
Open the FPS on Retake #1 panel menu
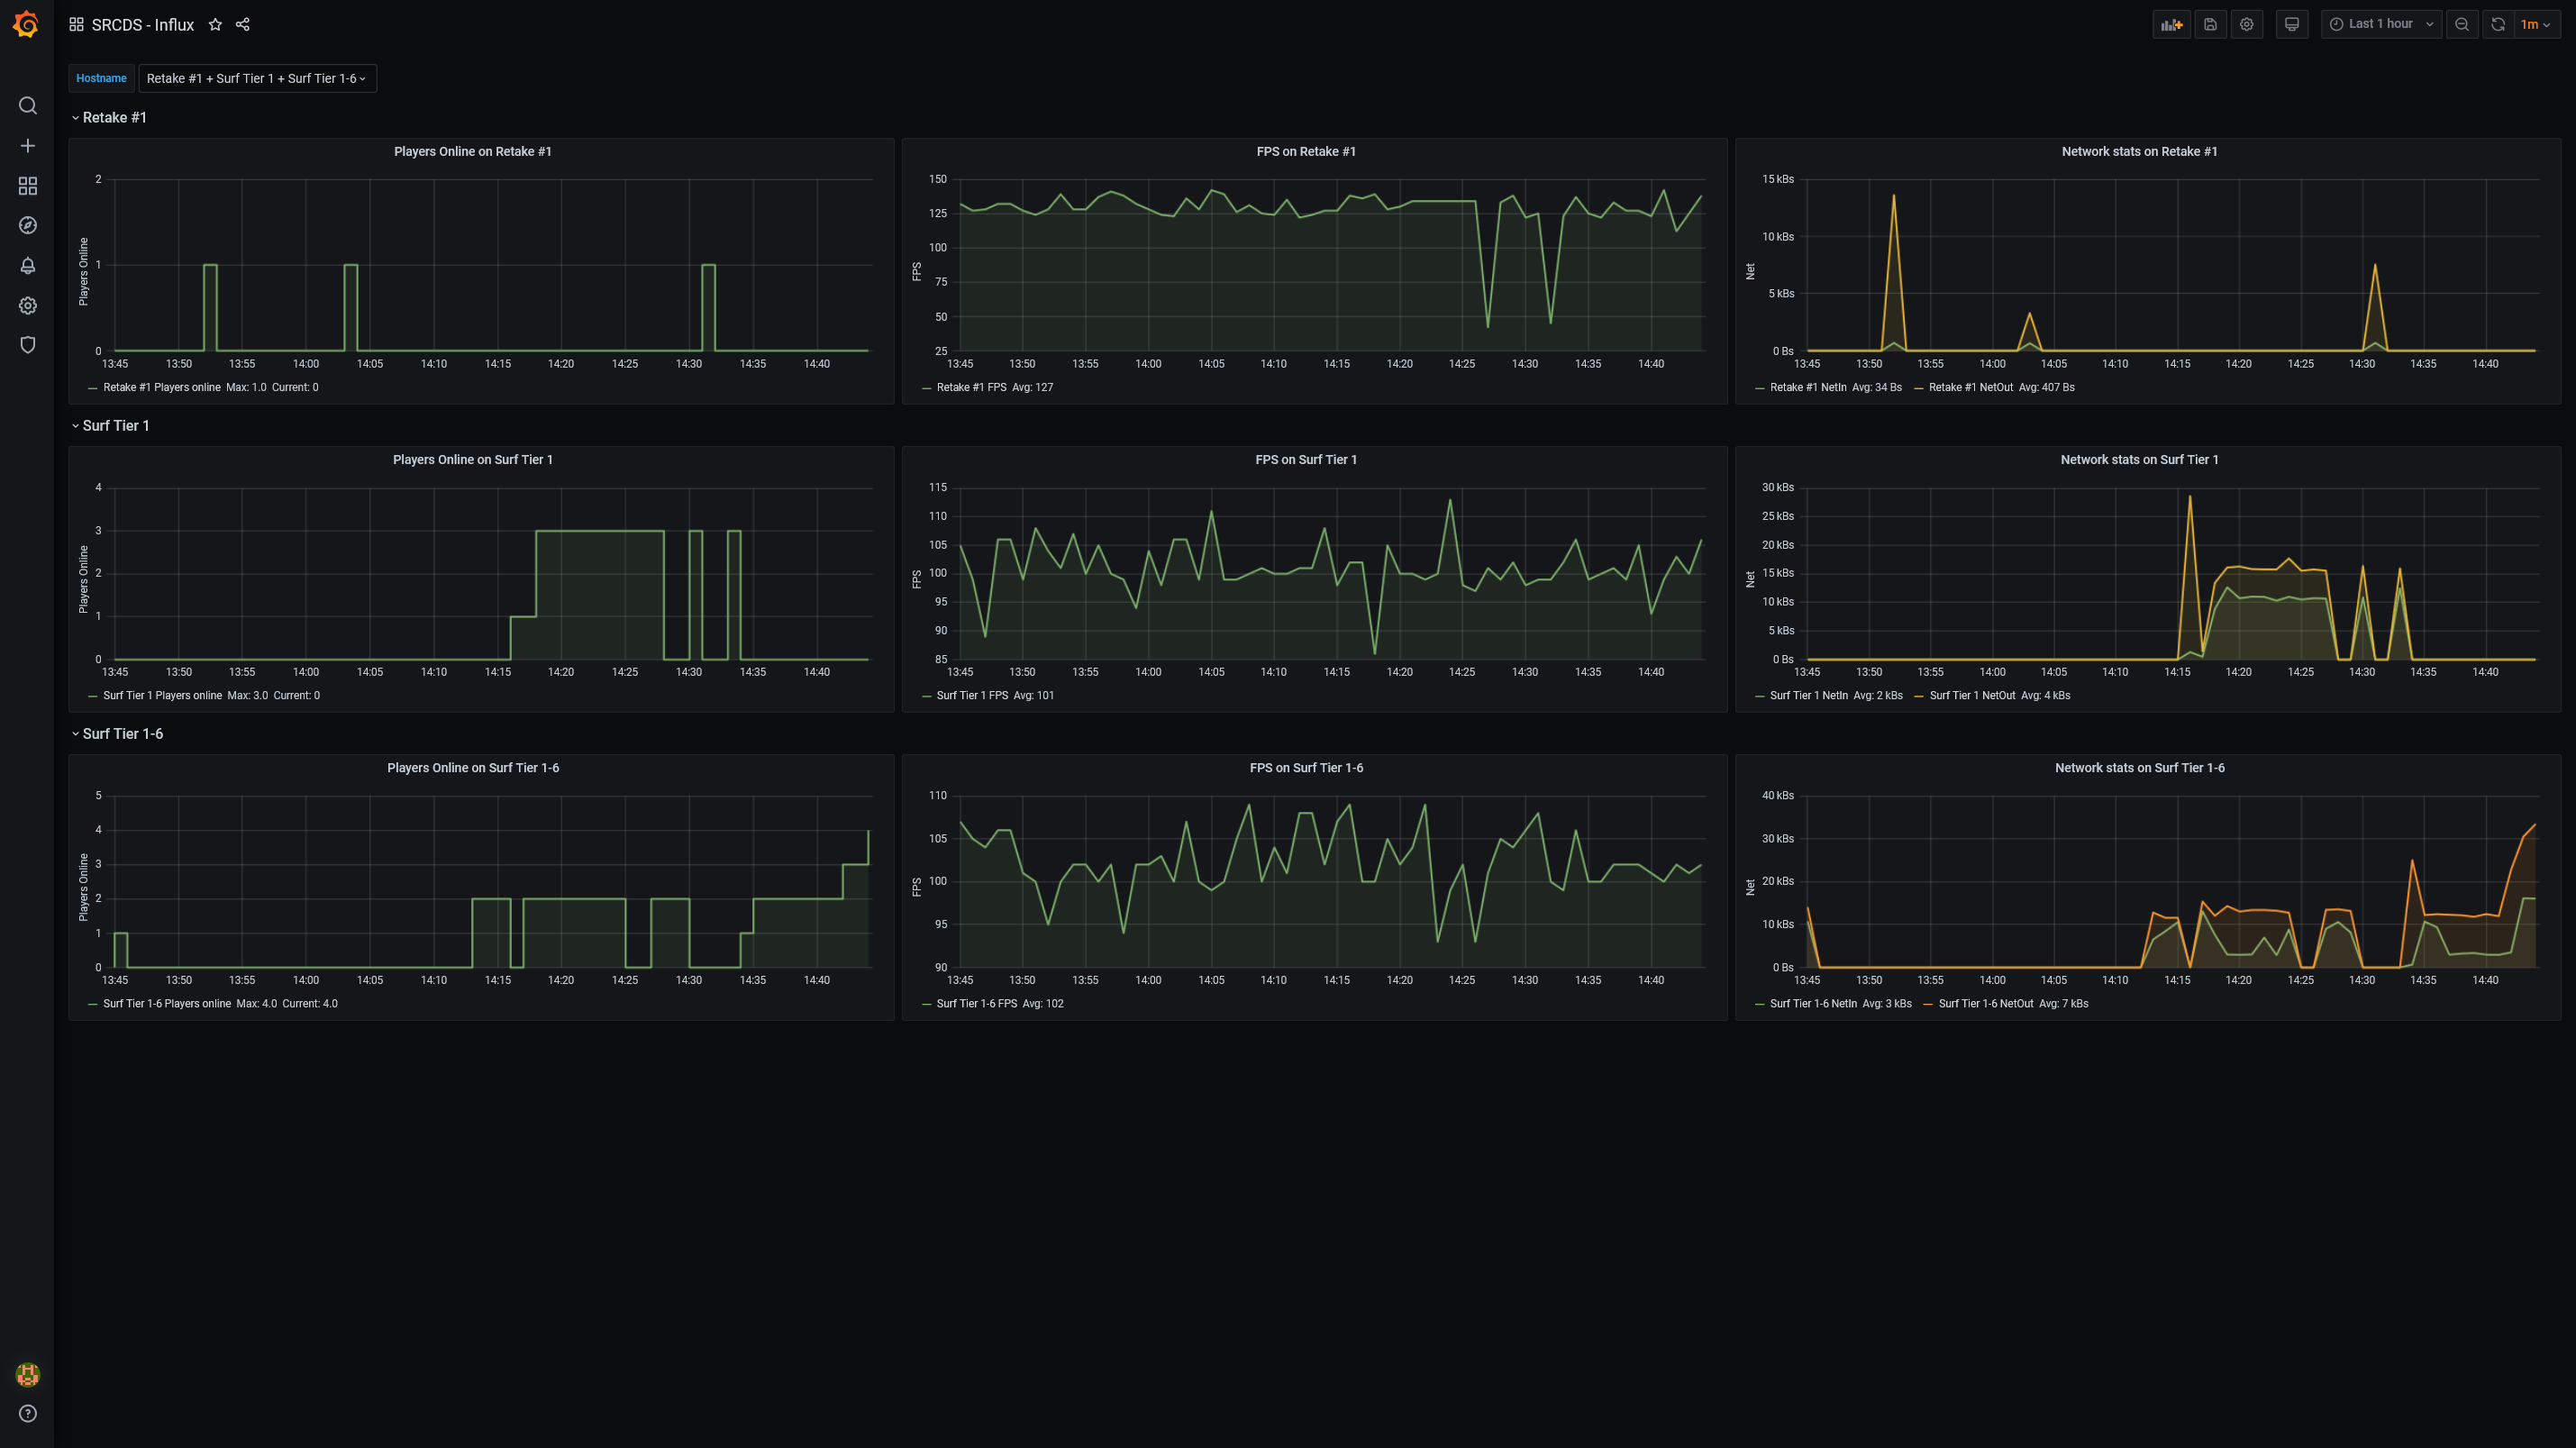click(x=1305, y=152)
